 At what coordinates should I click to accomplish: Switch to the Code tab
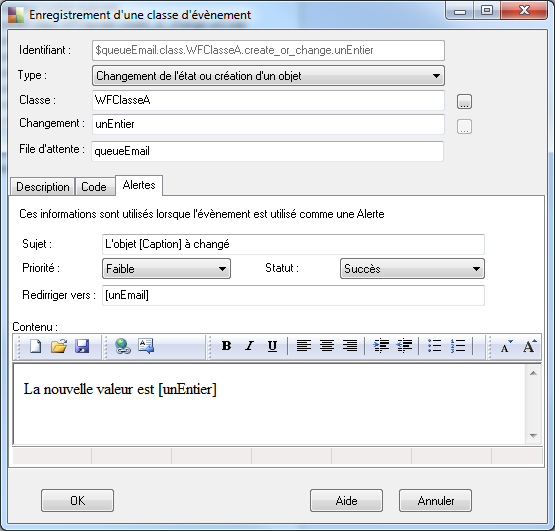coord(94,187)
